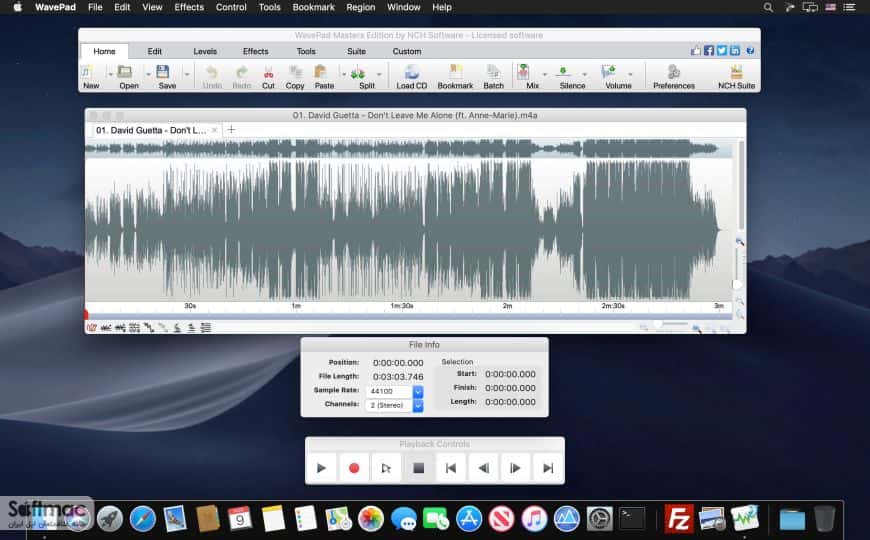Image resolution: width=870 pixels, height=540 pixels.
Task: Open an audio file with Open icon
Action: (128, 76)
